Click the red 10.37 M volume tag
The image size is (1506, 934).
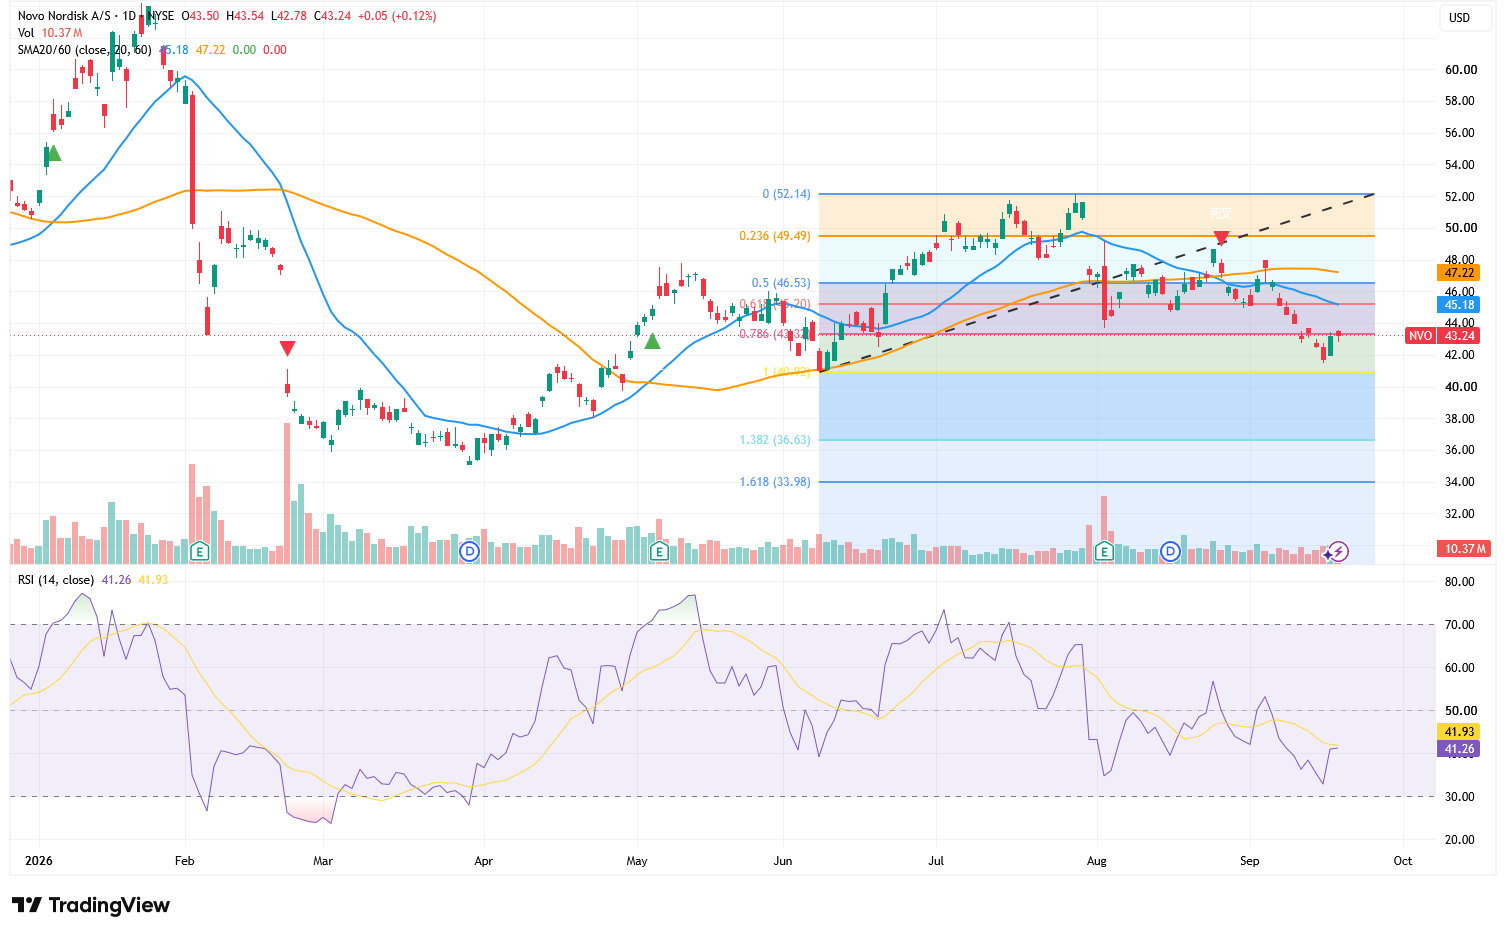[1464, 549]
